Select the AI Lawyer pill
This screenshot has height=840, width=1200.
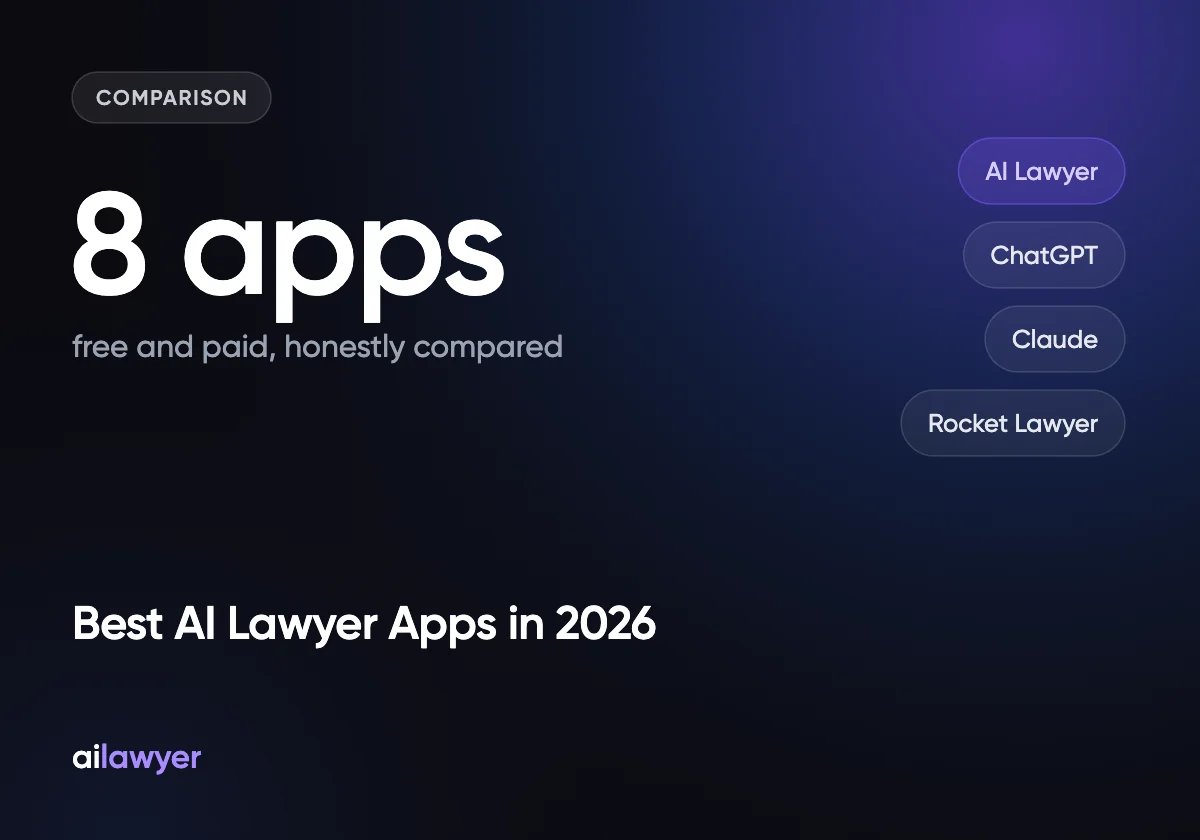[1041, 171]
